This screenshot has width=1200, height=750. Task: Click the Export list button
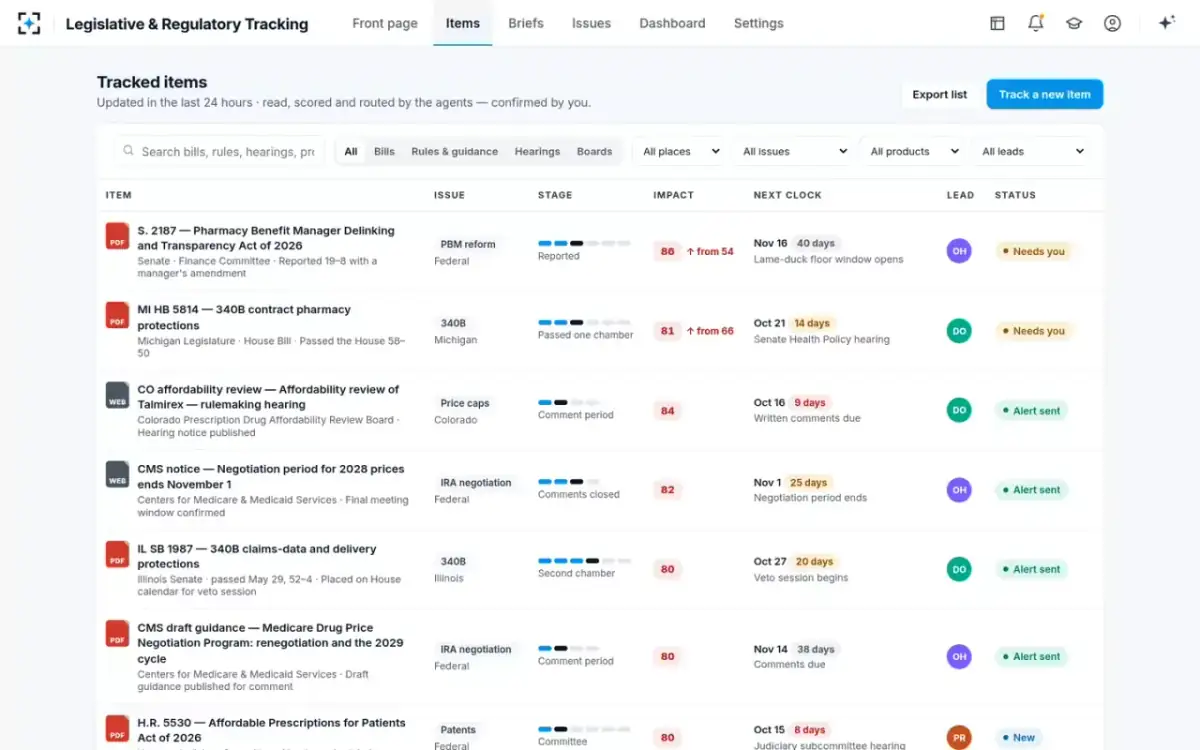[940, 95]
